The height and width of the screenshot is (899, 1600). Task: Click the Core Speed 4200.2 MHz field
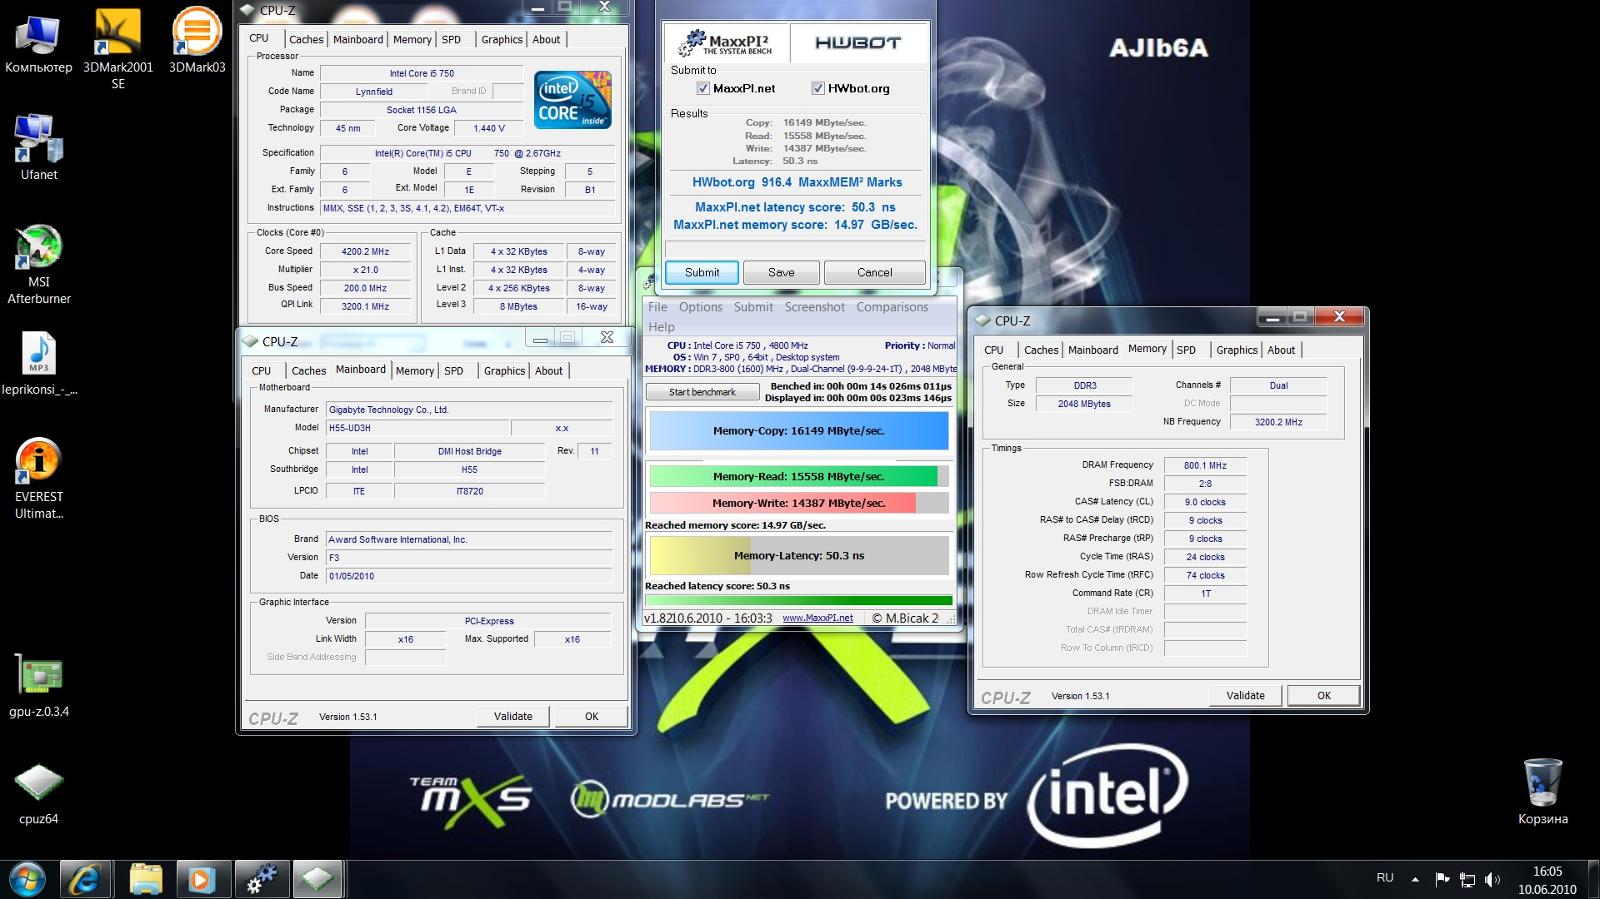coord(365,251)
